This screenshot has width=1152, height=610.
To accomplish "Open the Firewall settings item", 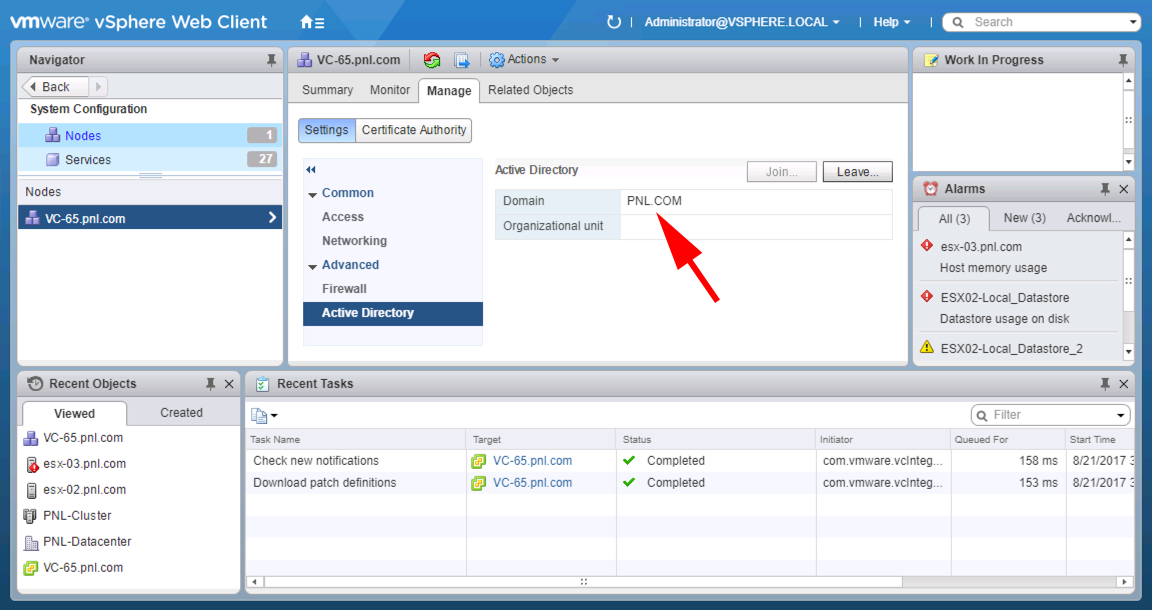I will click(x=344, y=289).
